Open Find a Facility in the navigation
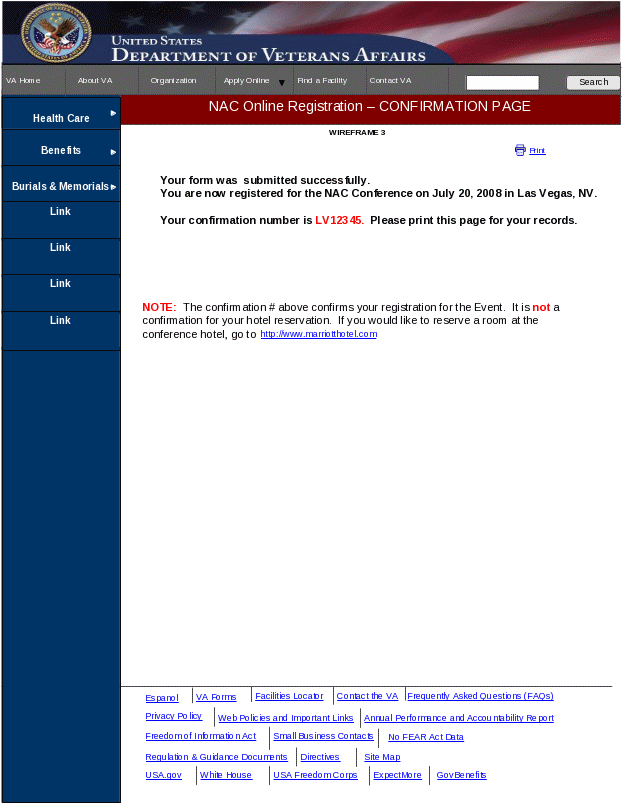The width and height of the screenshot is (622, 804). tap(322, 81)
